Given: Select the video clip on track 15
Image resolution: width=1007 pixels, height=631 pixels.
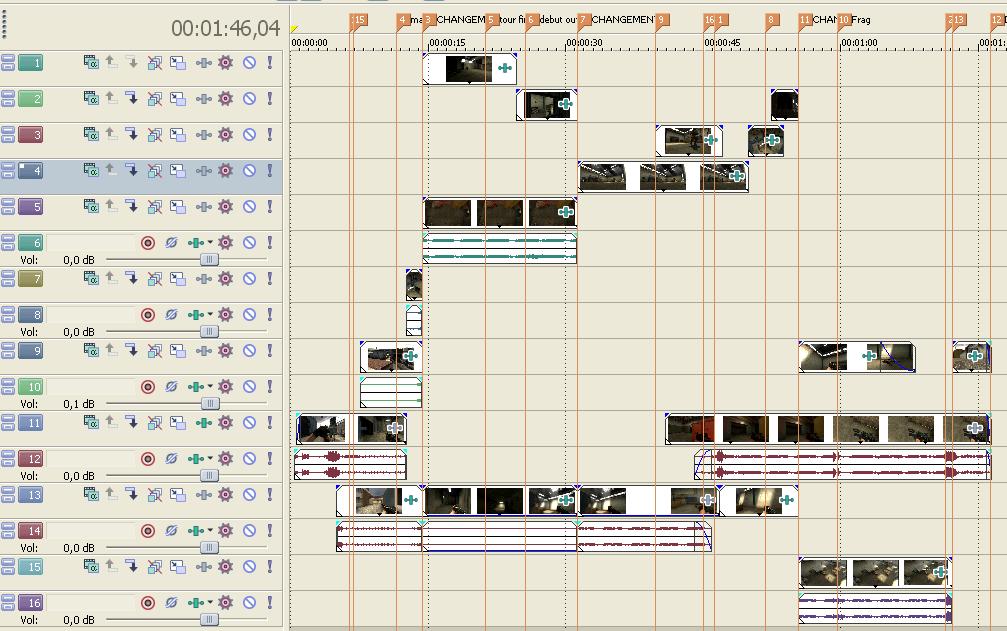Looking at the screenshot, I should 875,572.
